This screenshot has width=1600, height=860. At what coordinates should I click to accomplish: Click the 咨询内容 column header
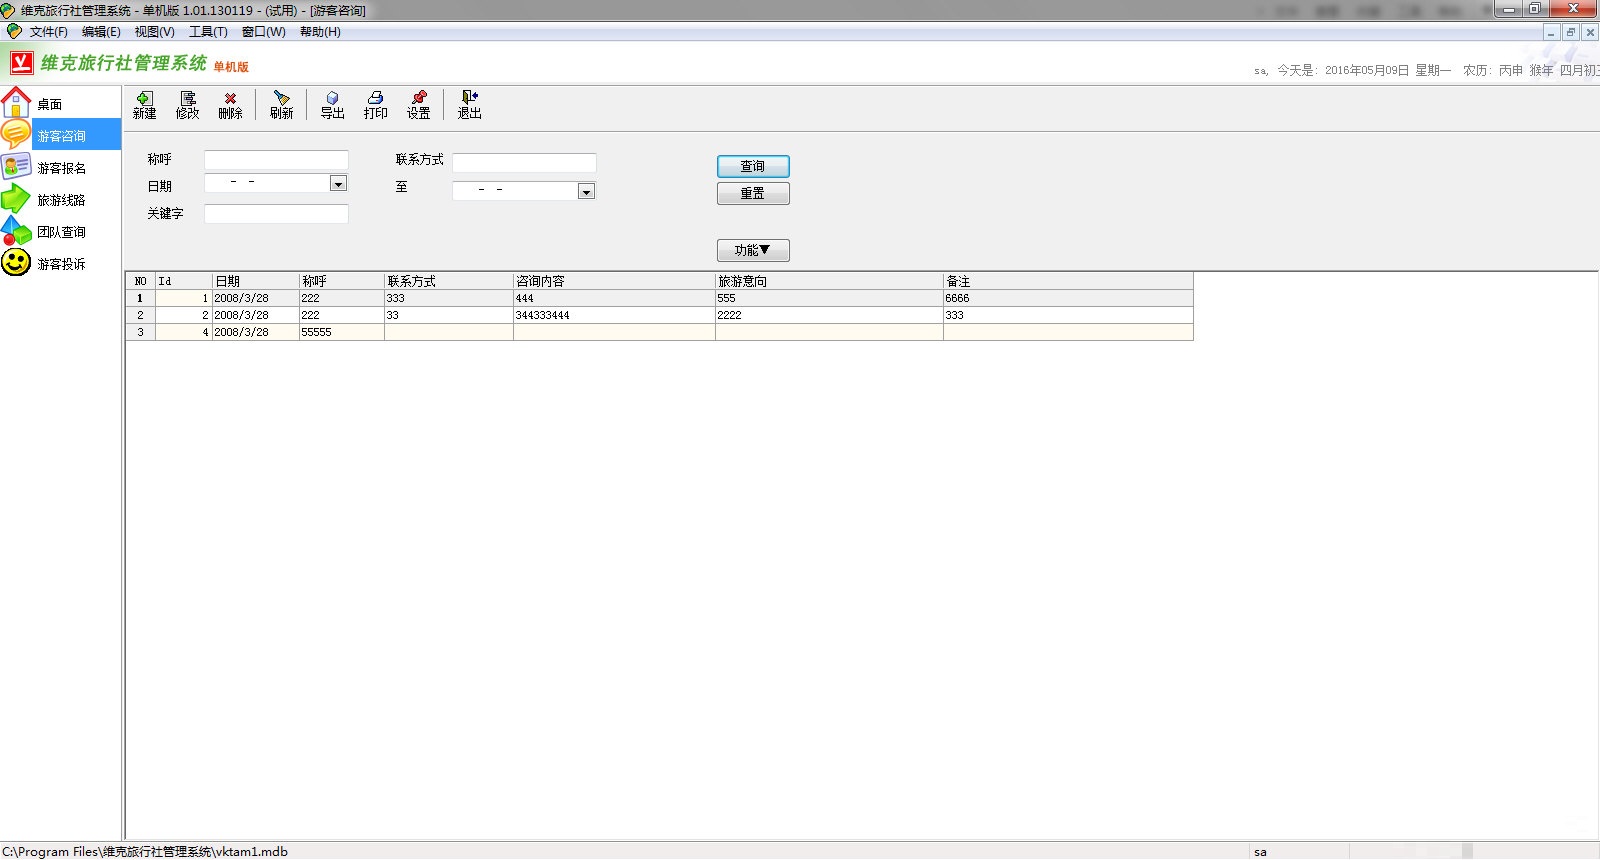614,281
